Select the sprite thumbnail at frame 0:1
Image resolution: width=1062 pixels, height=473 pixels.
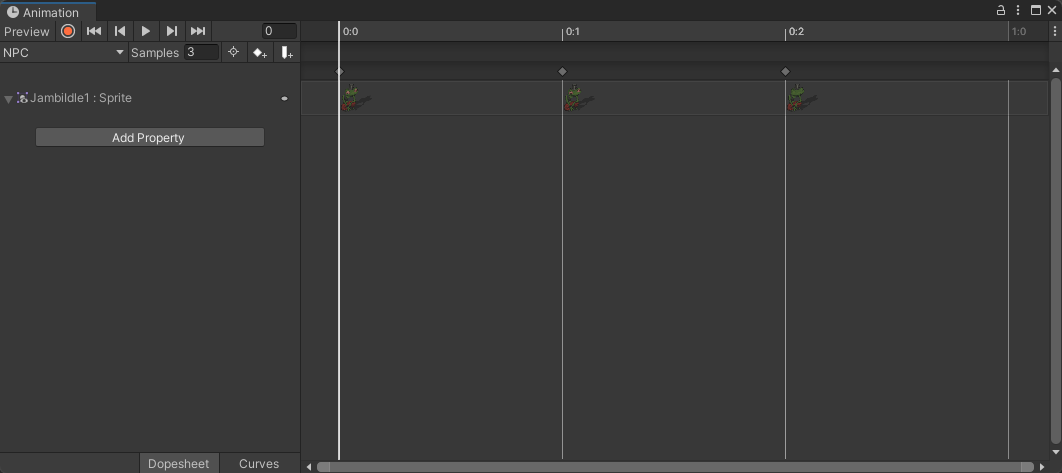[578, 98]
